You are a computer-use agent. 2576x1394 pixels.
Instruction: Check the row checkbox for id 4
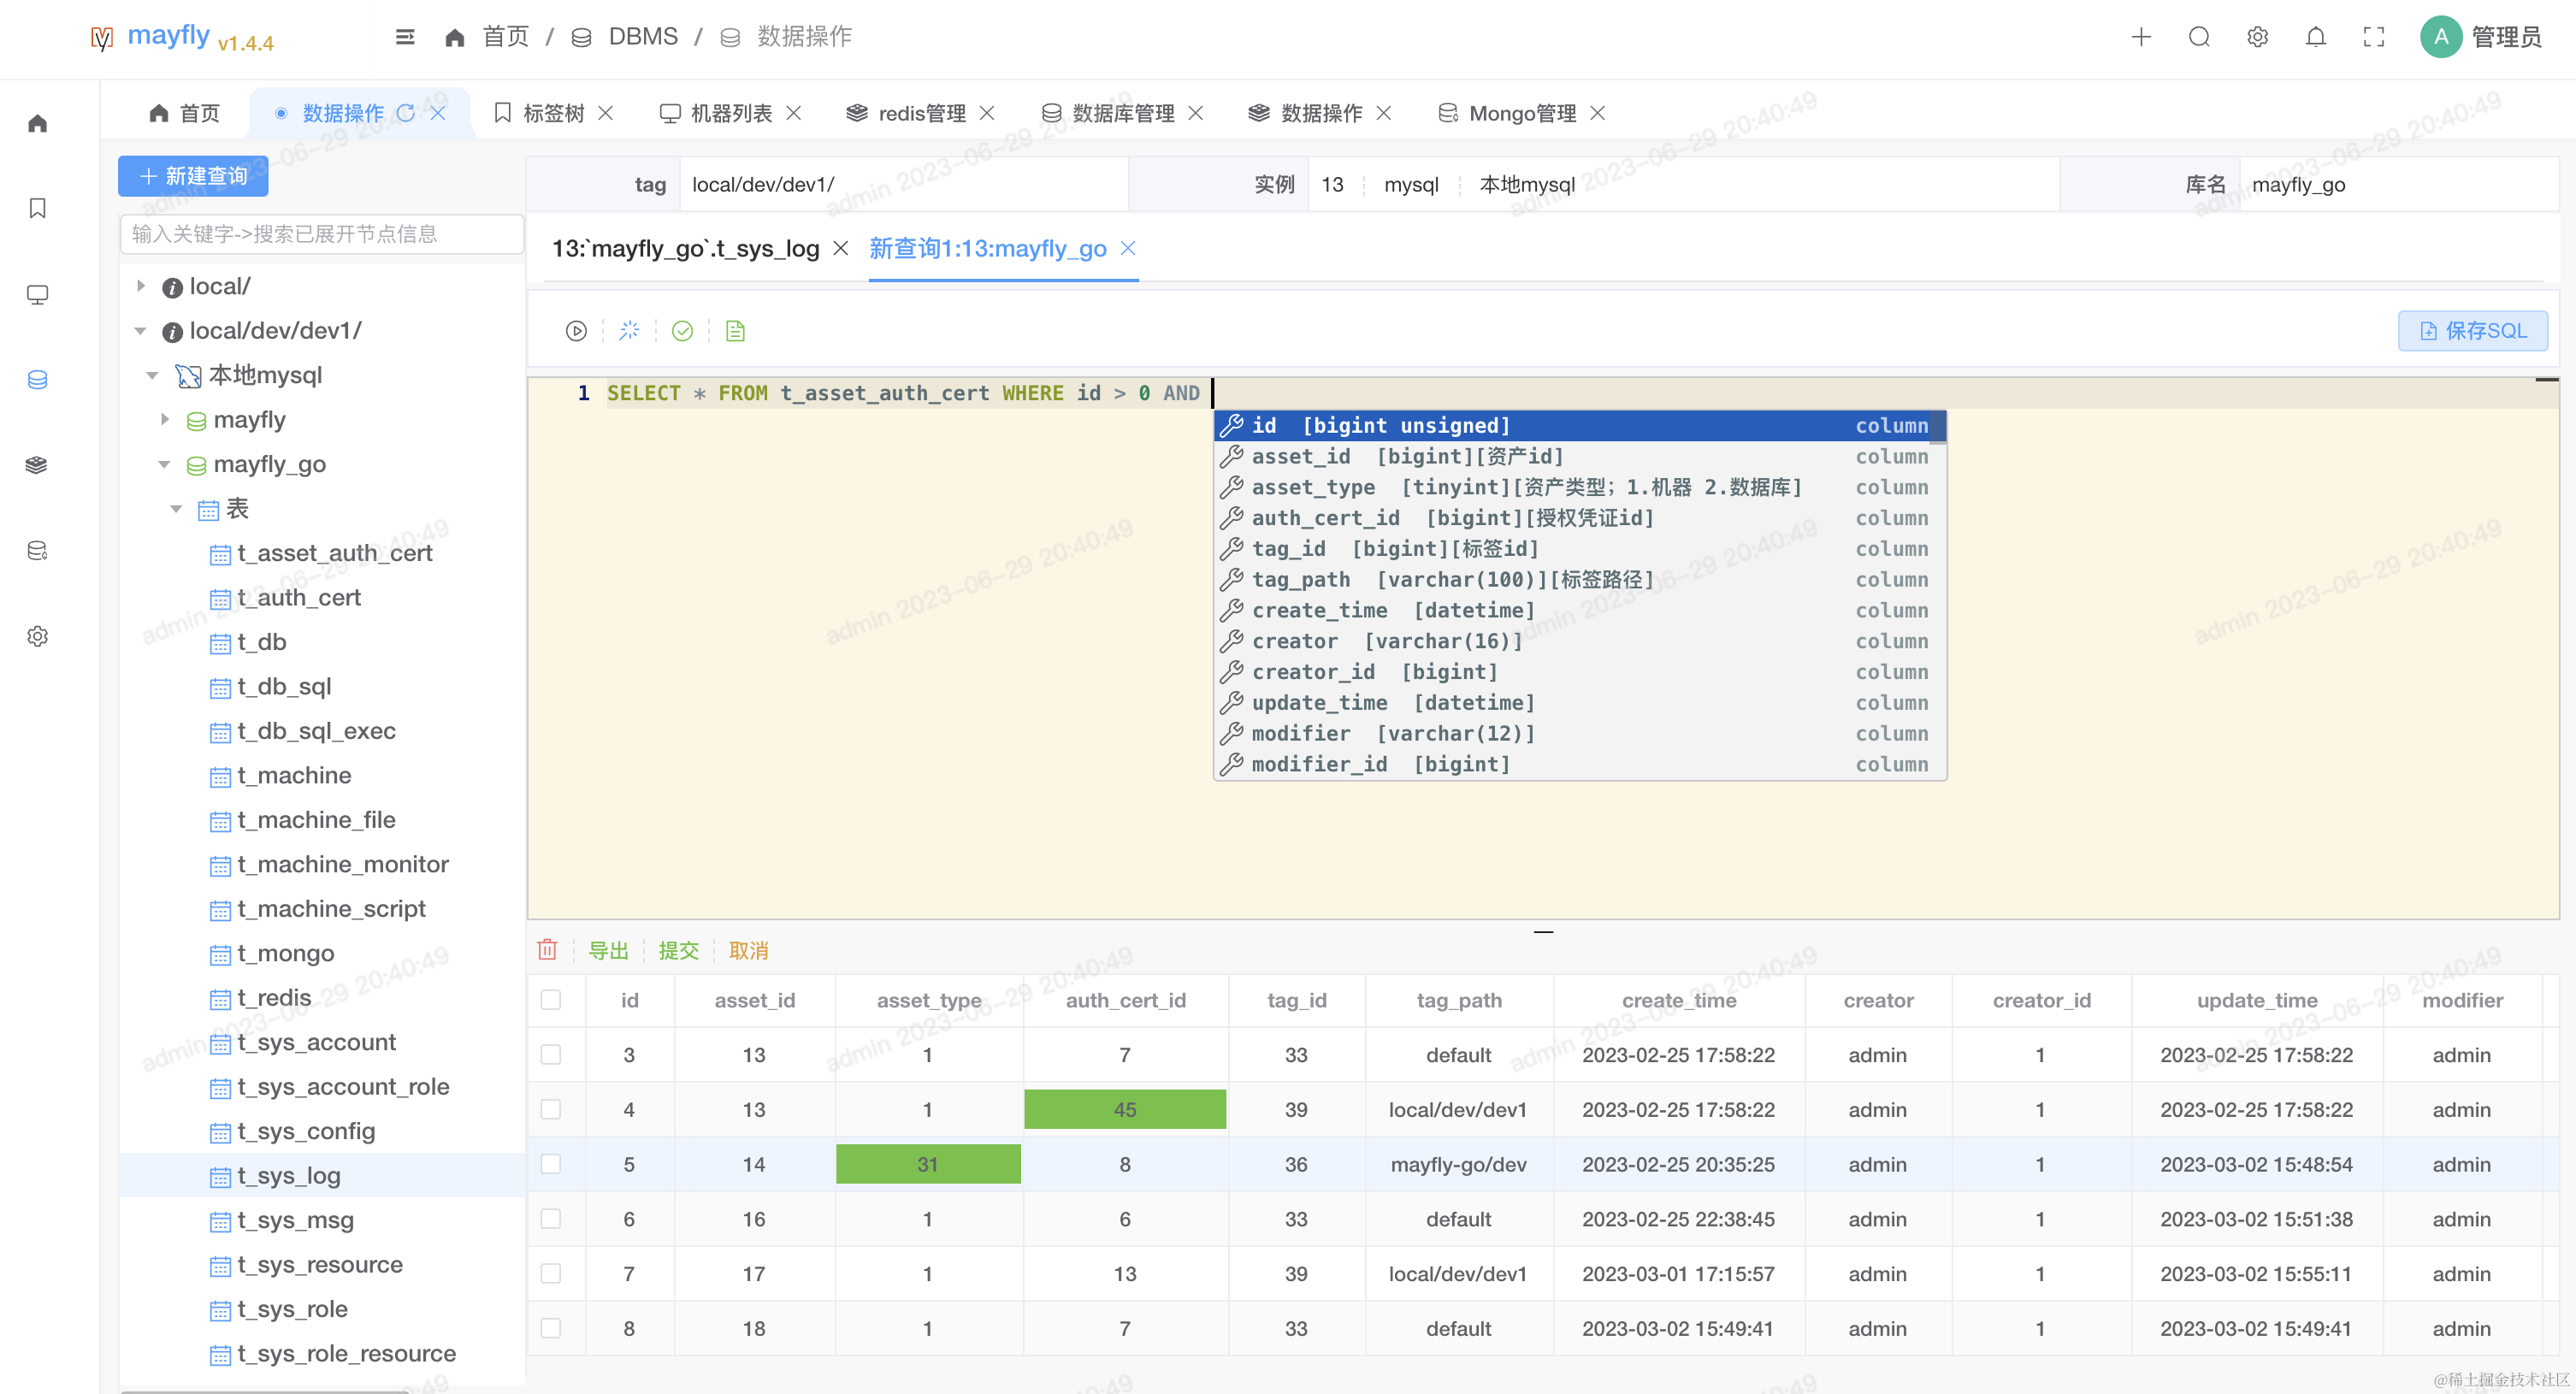551,1109
